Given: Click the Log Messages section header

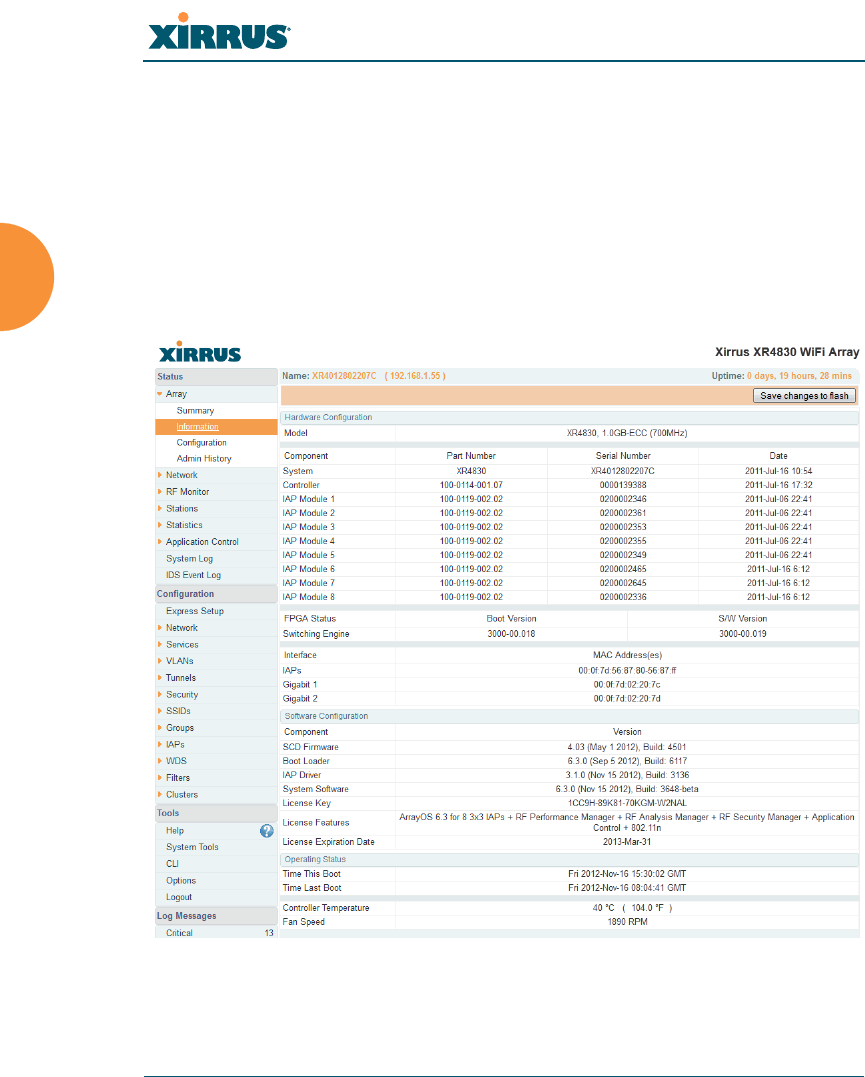Looking at the screenshot, I should (x=216, y=916).
